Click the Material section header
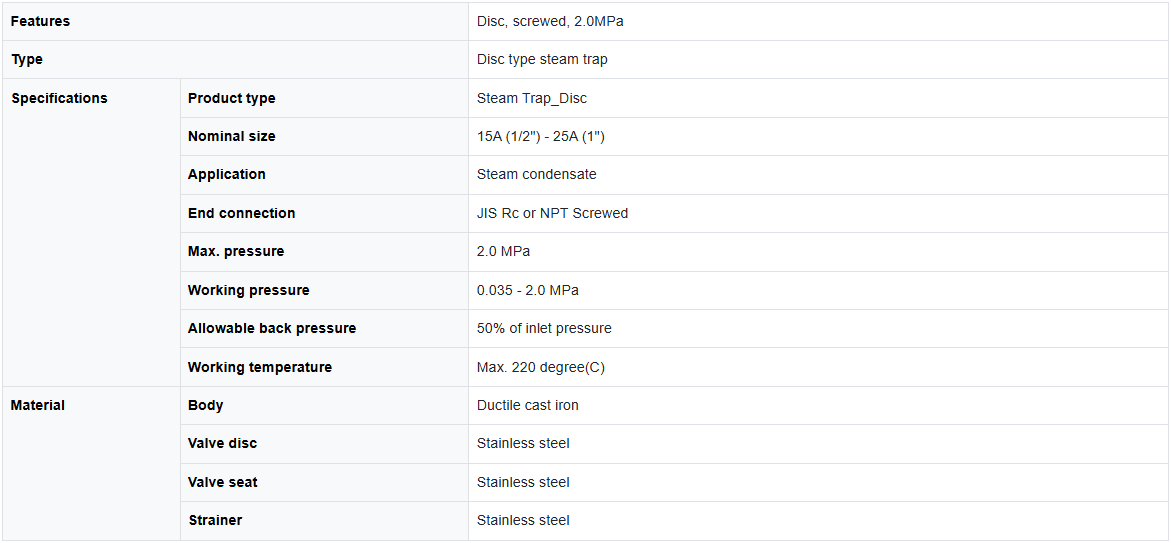Screen dimensions: 1171x543 pyautogui.click(x=38, y=405)
